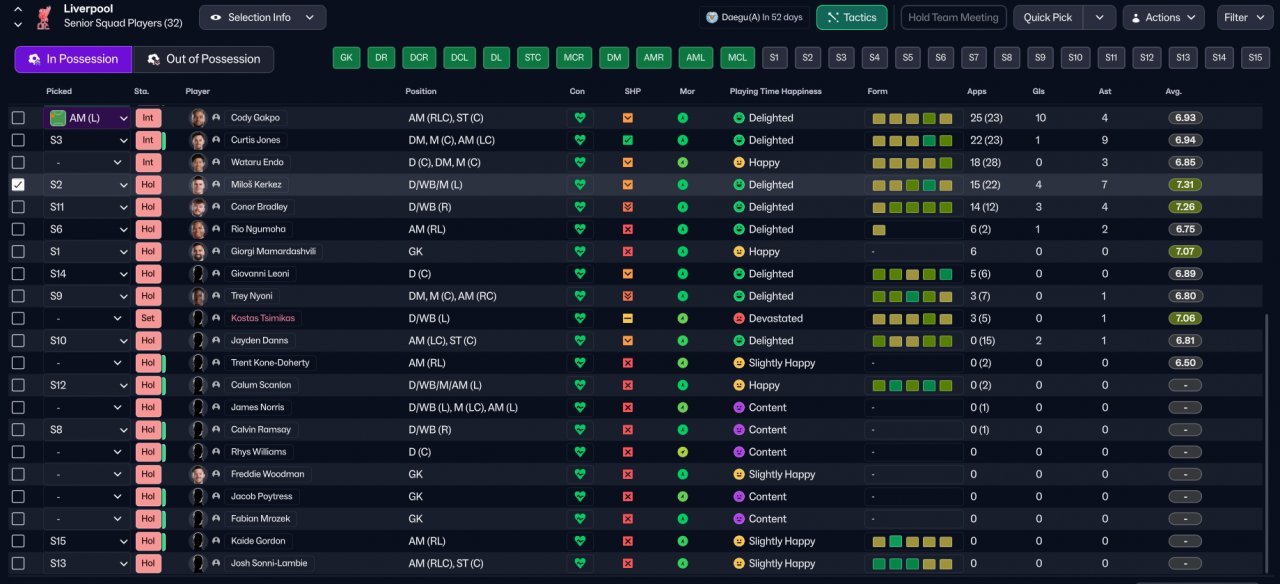Switch to the Out of Possession tab
The height and width of the screenshot is (584, 1280).
(x=204, y=59)
